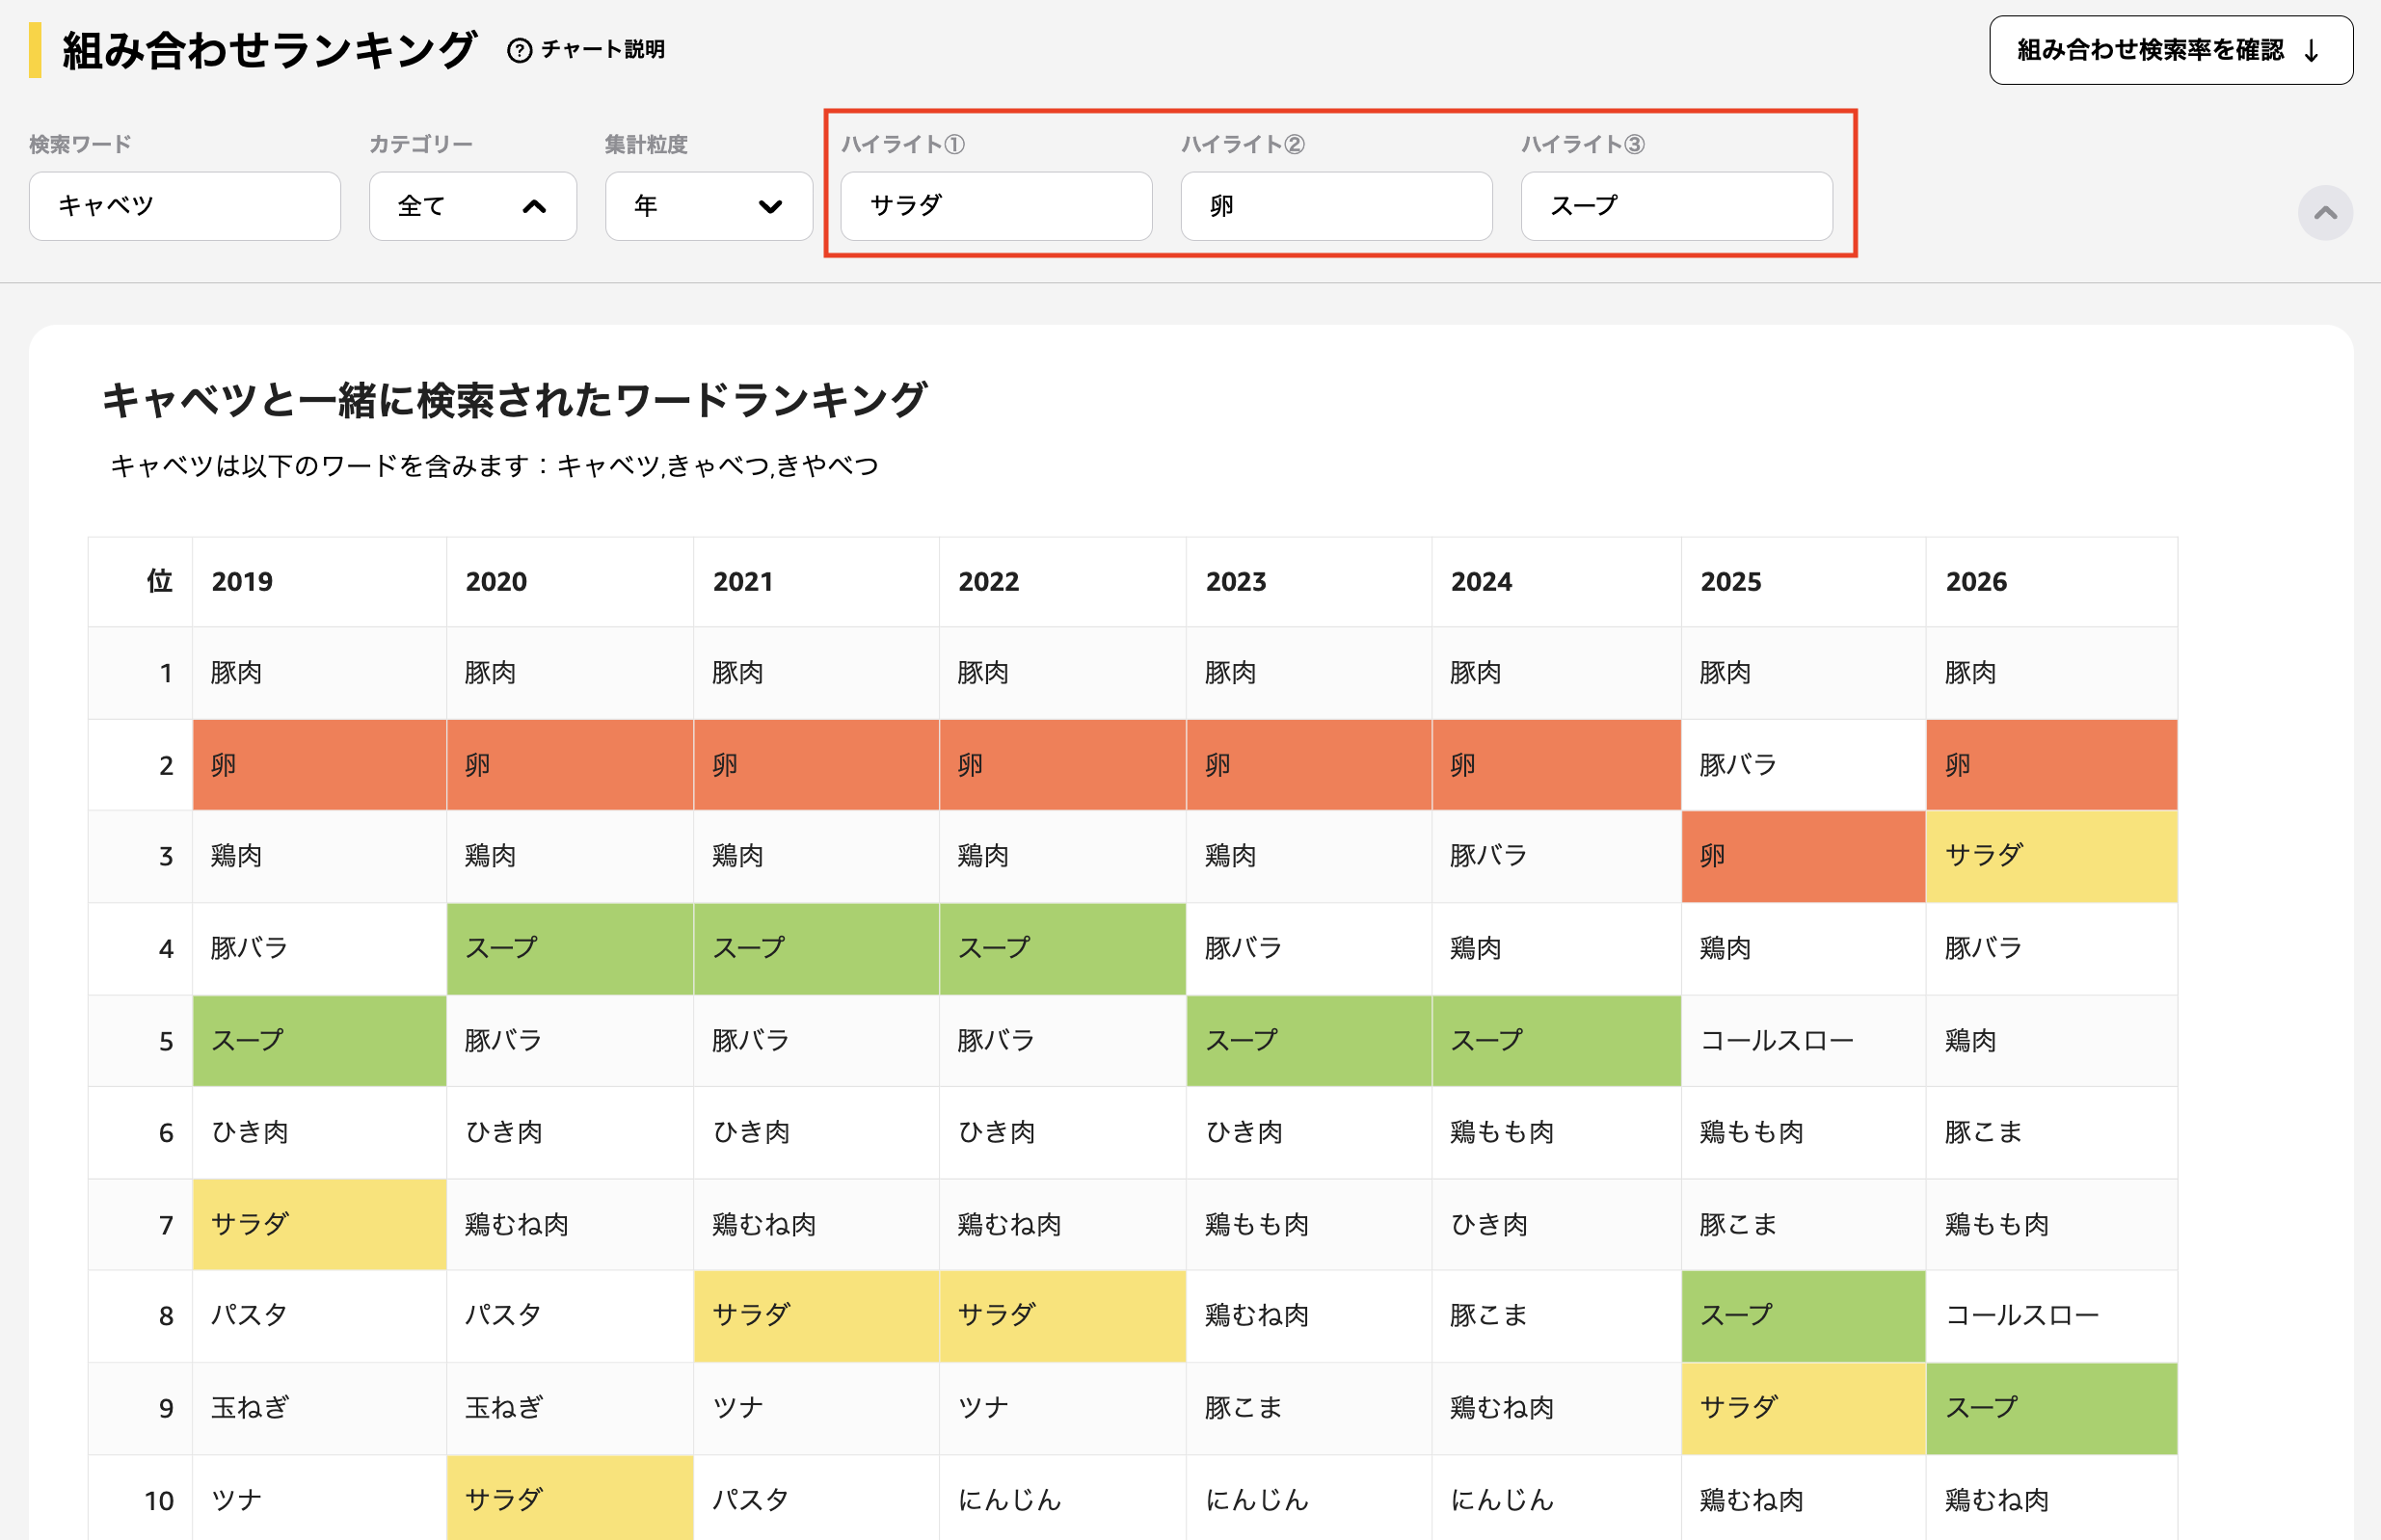Click the チャート説明 link text
This screenshot has width=2381, height=1540.
602,50
